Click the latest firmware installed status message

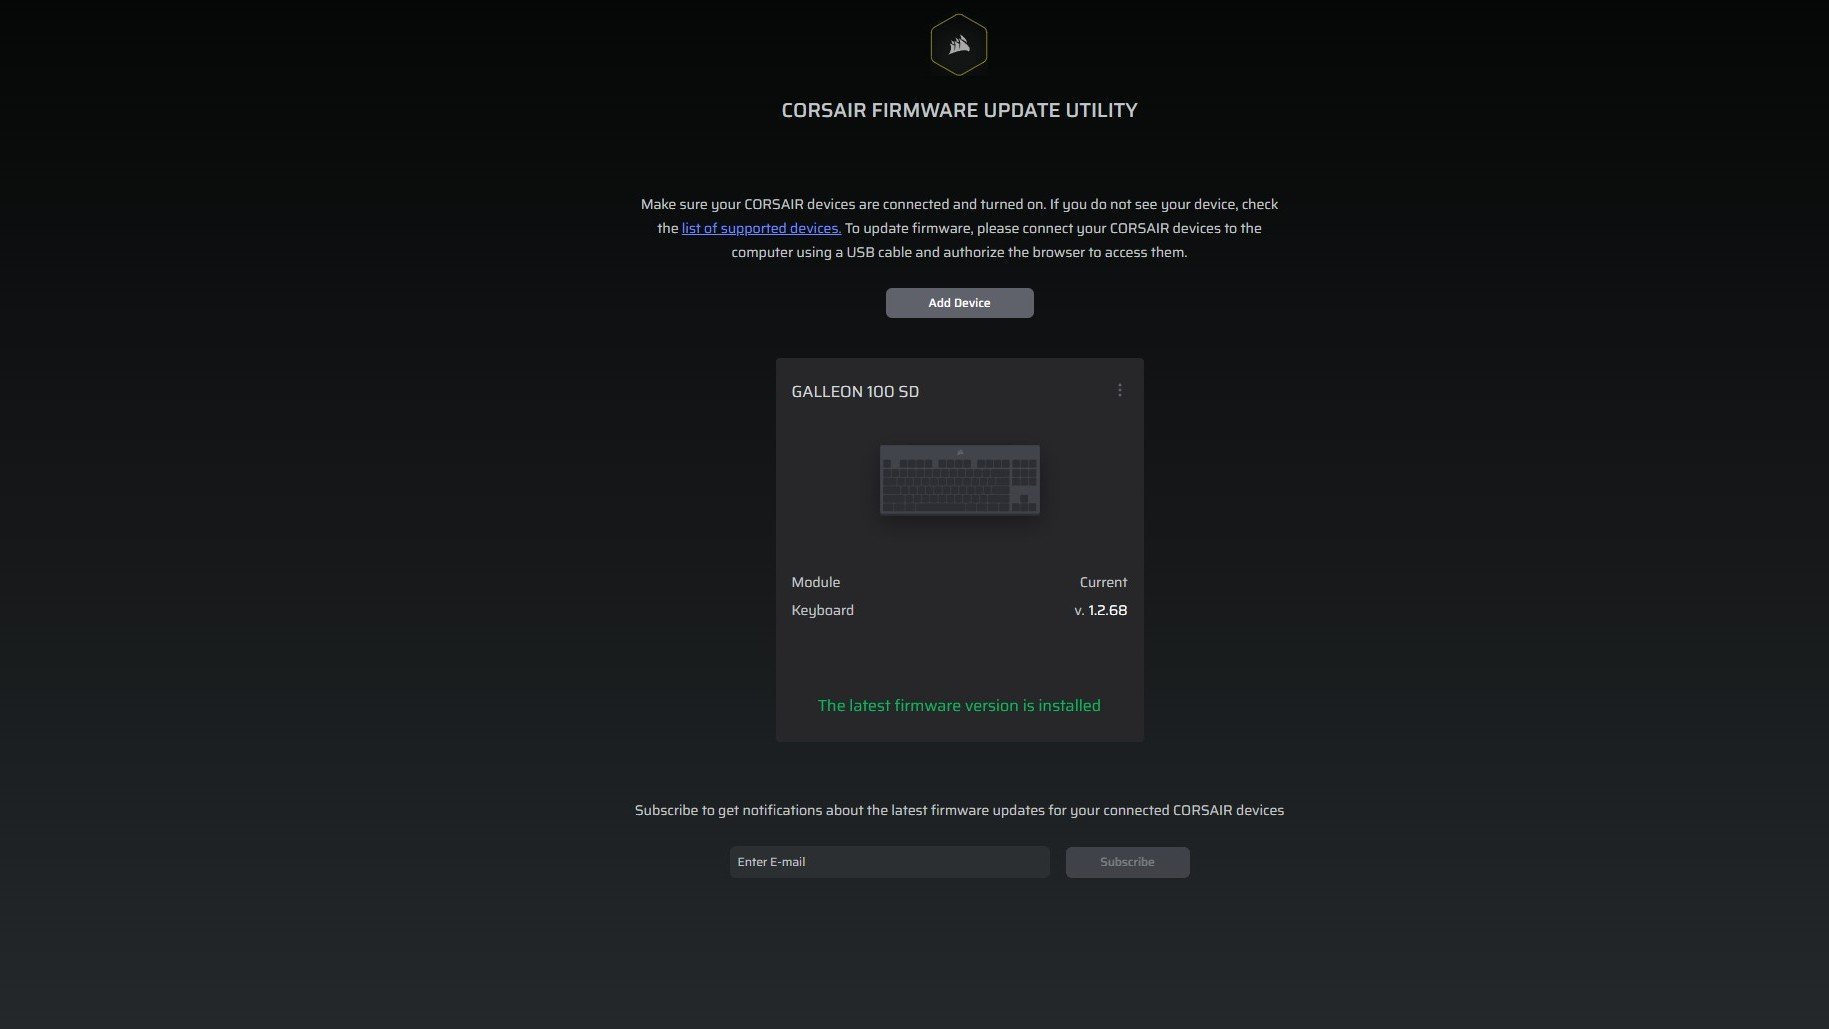tap(959, 706)
